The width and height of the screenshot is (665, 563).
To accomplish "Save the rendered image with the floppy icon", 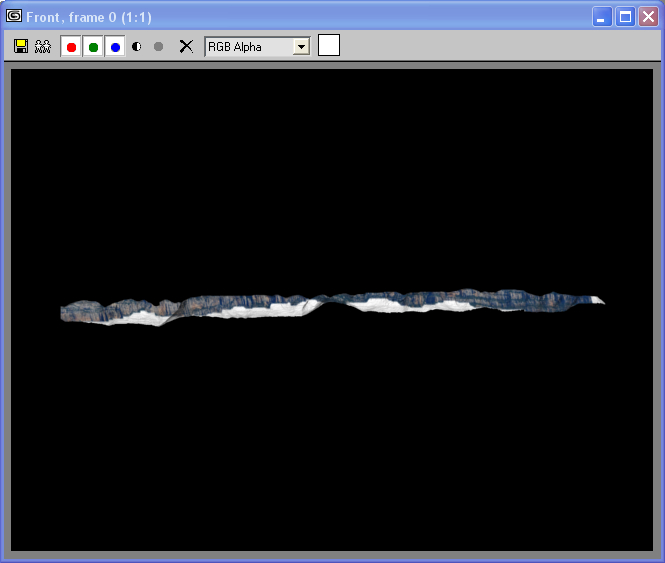I will coord(21,46).
